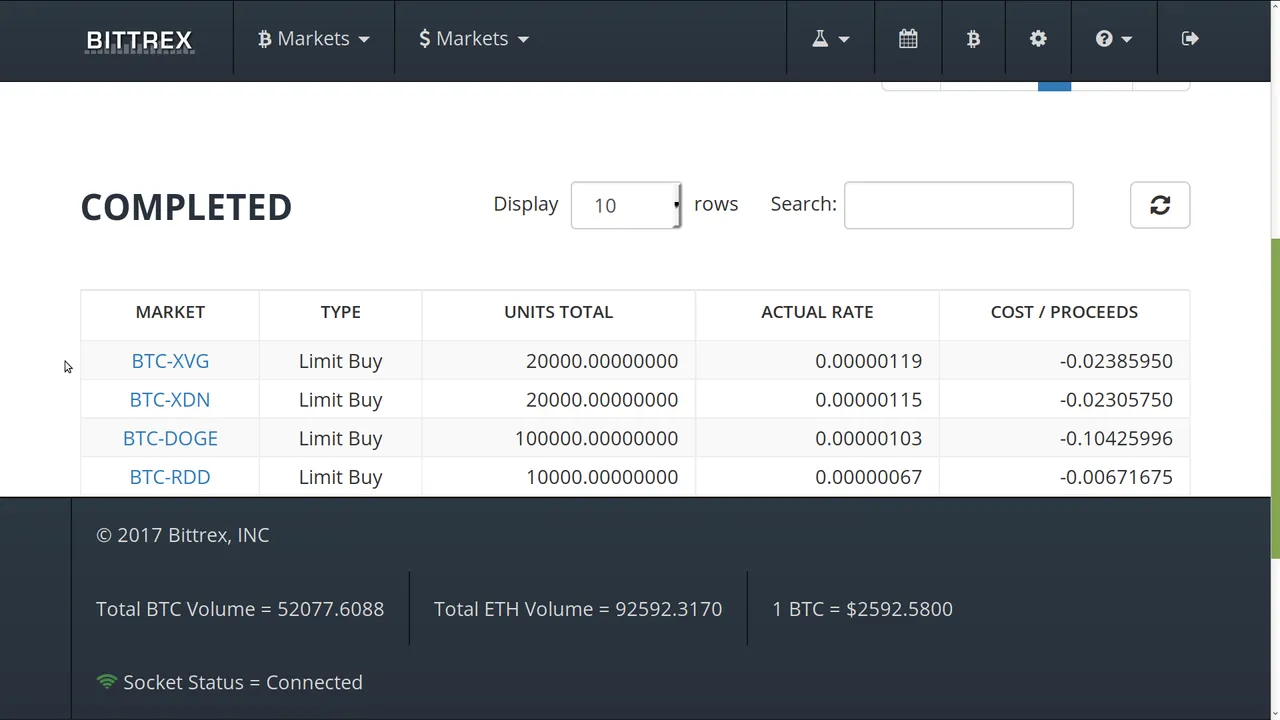
Task: Click the Bittrex logo
Action: click(x=139, y=40)
